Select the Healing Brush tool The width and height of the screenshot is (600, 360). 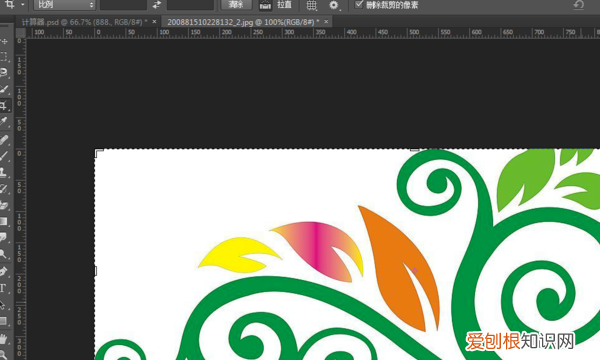[4, 139]
